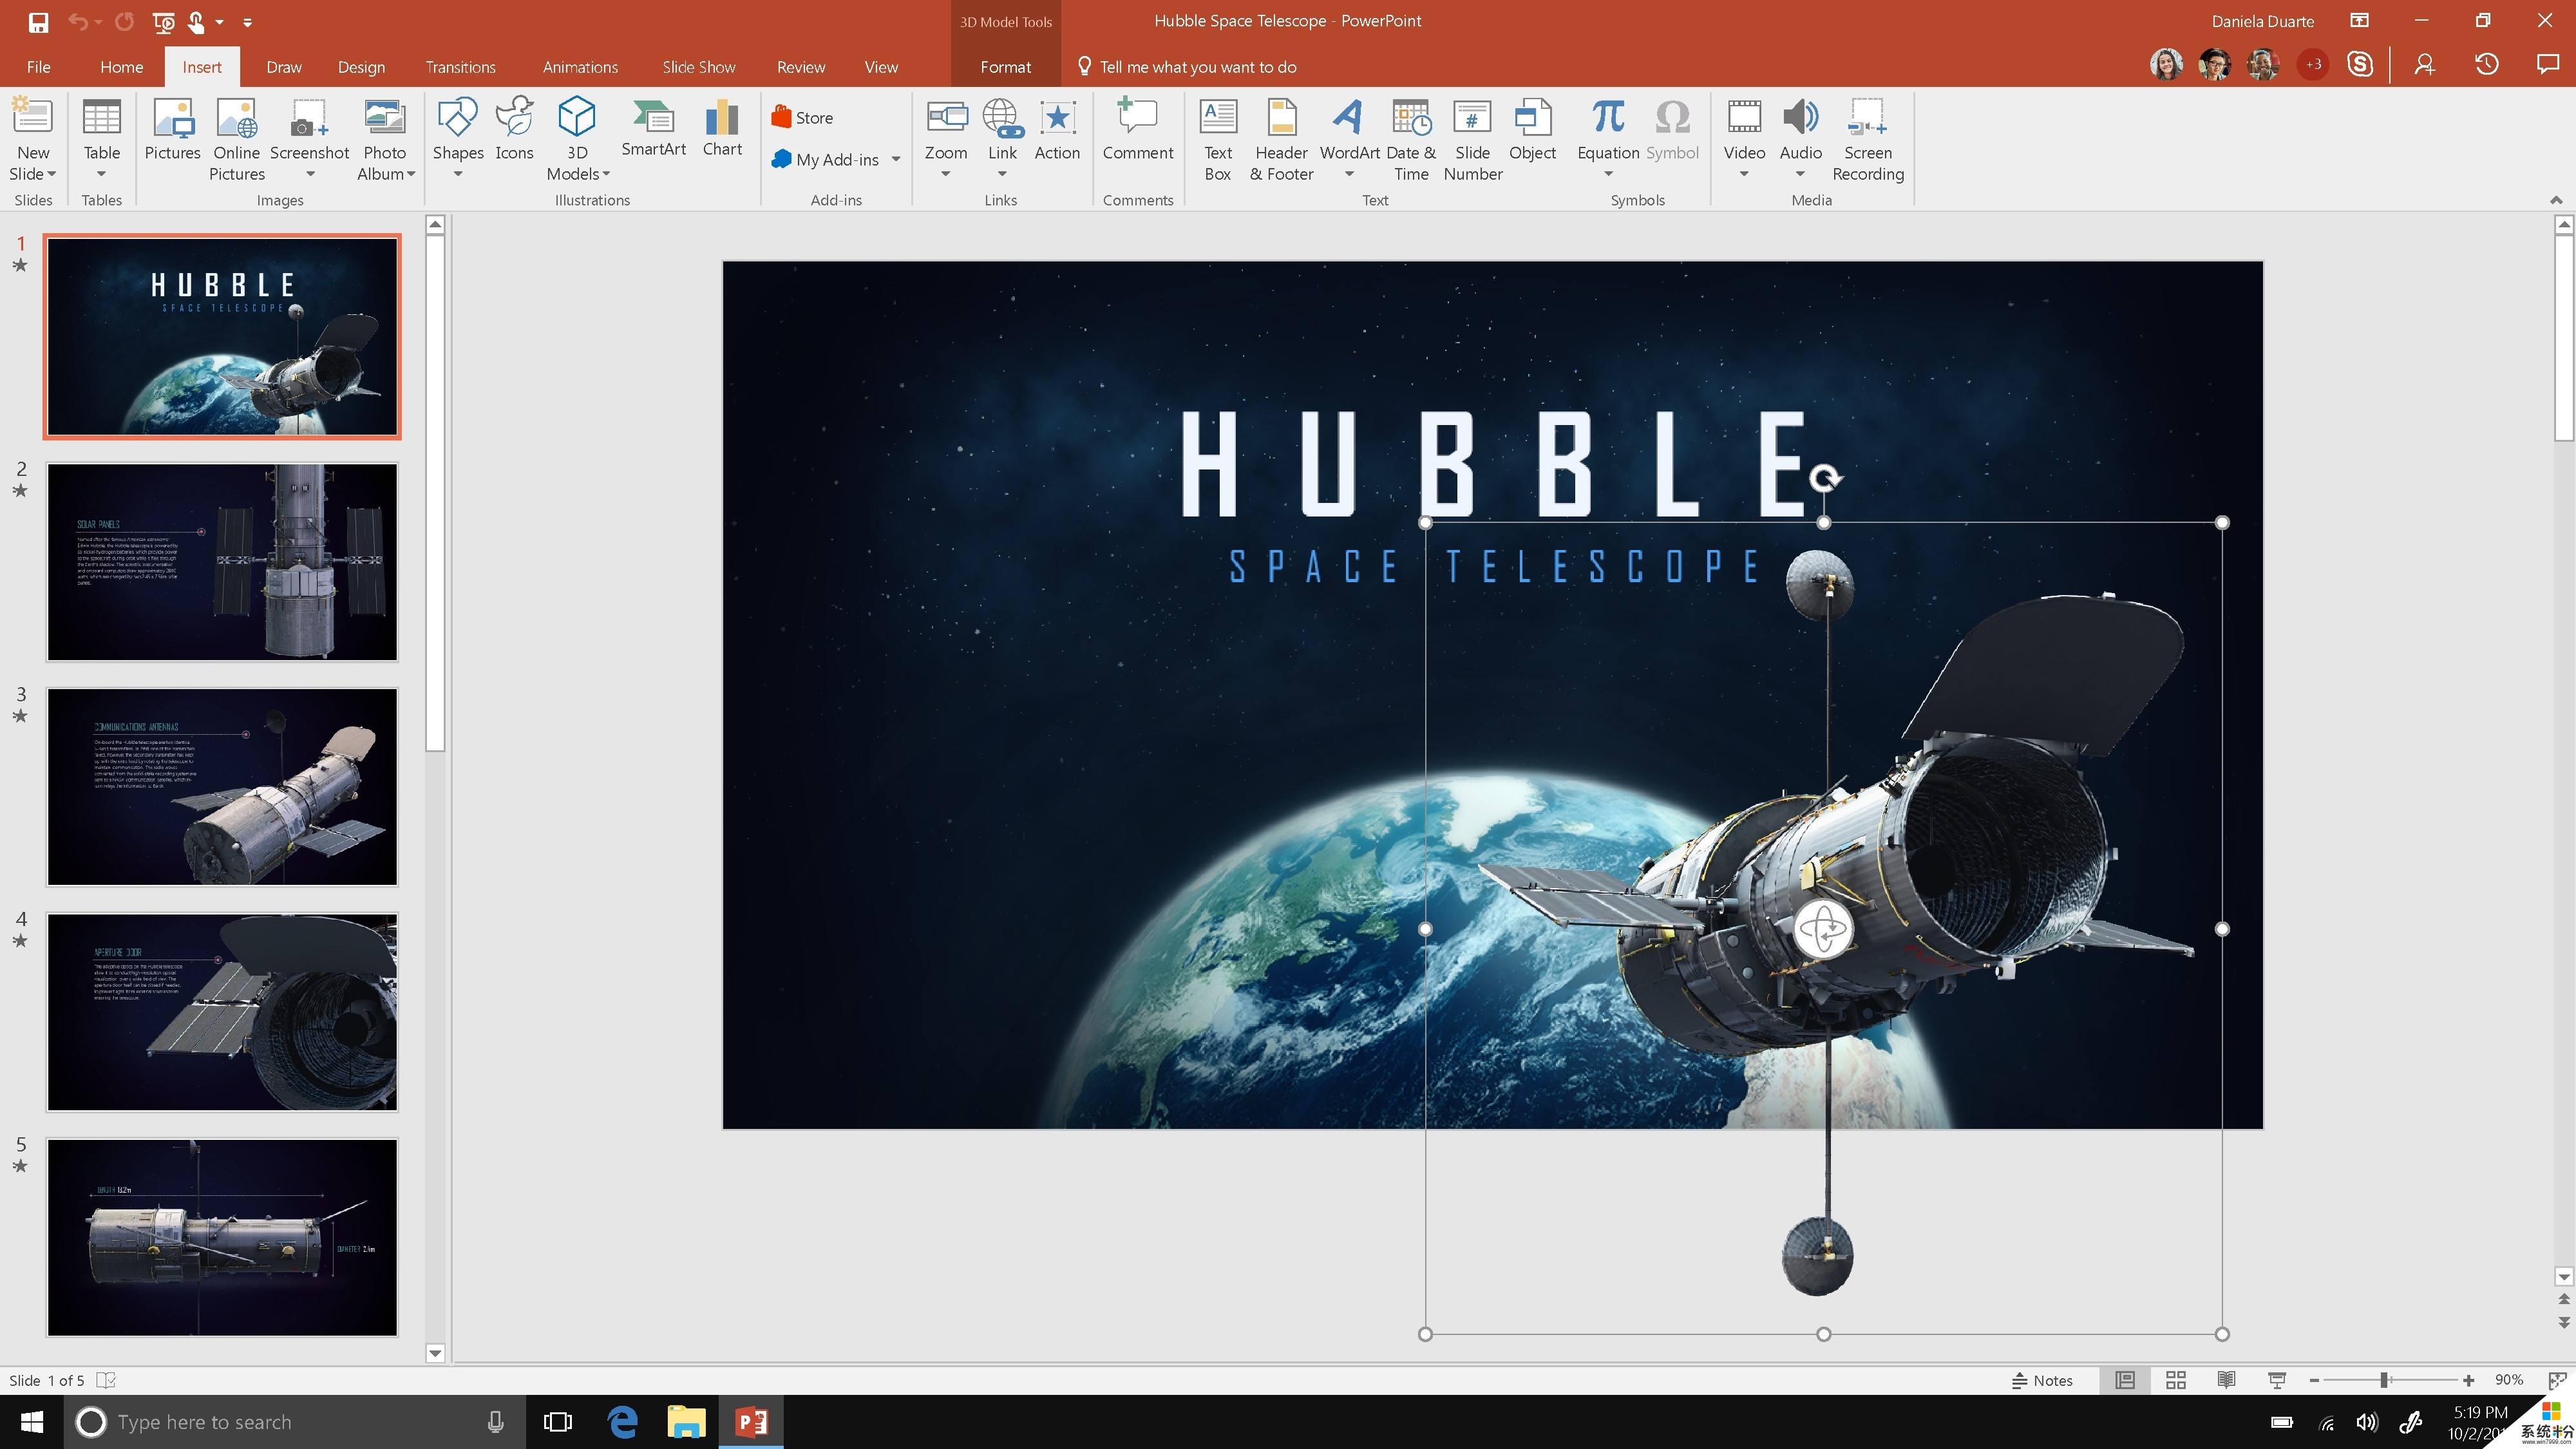Expand the WordArt gallery
2576x1449 pixels.
coord(1349,174)
